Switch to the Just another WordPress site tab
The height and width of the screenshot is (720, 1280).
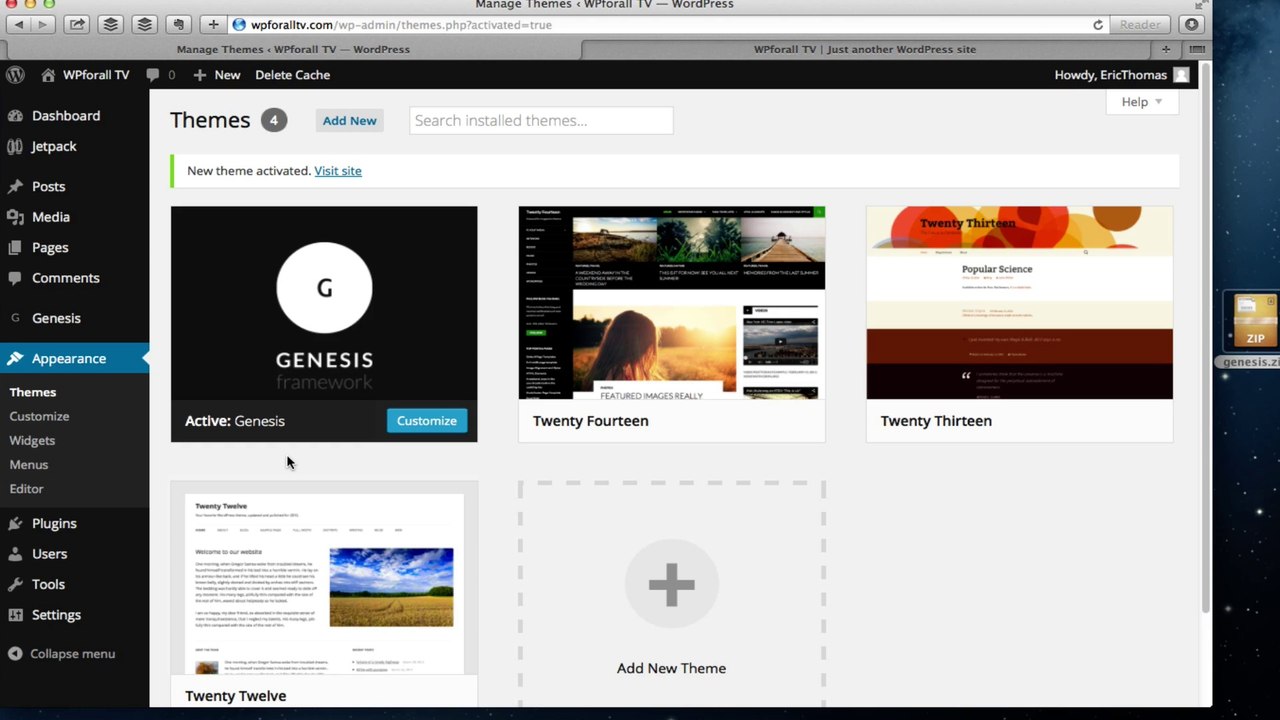coord(865,49)
